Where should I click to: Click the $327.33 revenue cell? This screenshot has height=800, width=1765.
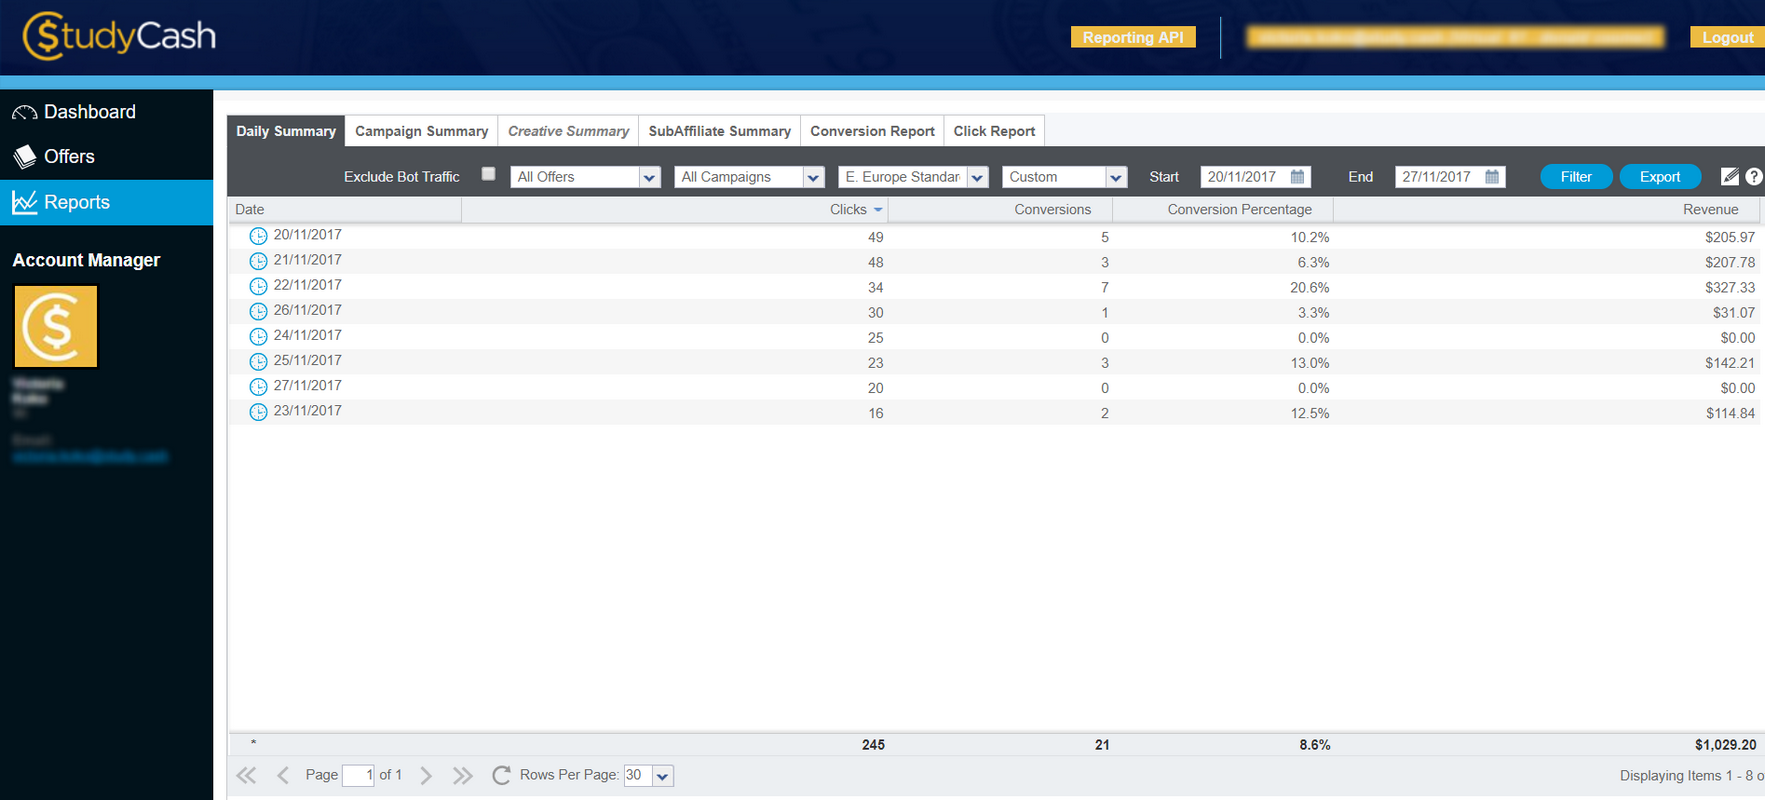click(x=1730, y=287)
